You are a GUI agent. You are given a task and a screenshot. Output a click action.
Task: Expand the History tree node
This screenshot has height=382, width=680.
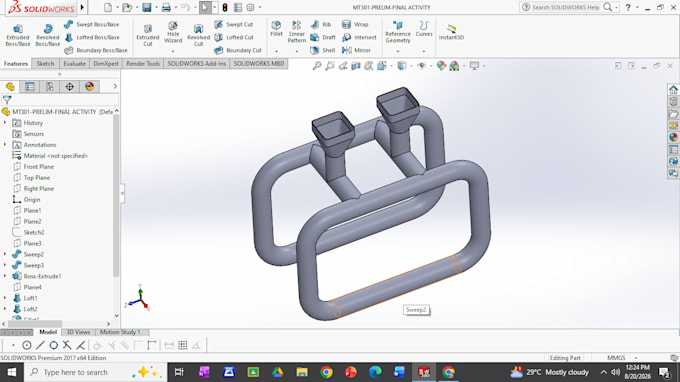5,123
